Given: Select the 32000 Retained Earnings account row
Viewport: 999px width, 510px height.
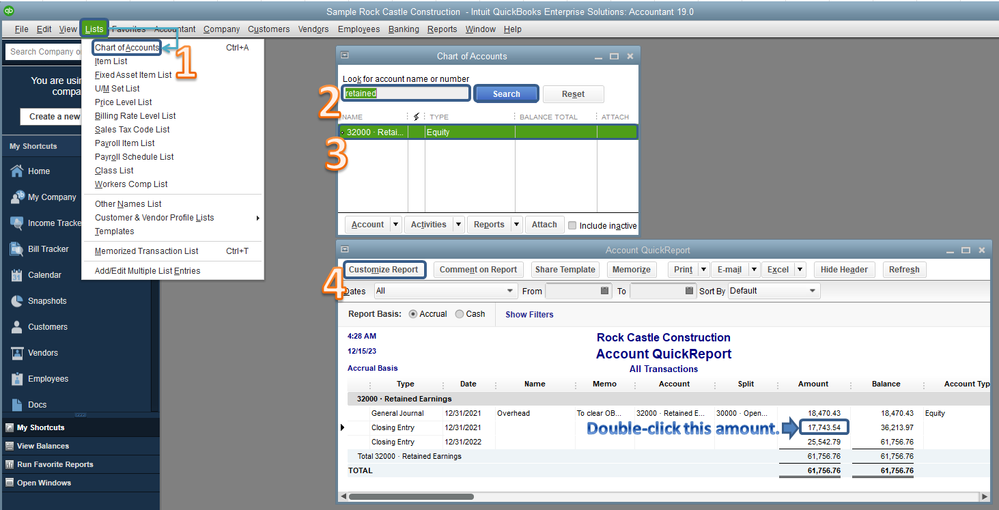Looking at the screenshot, I should click(487, 132).
